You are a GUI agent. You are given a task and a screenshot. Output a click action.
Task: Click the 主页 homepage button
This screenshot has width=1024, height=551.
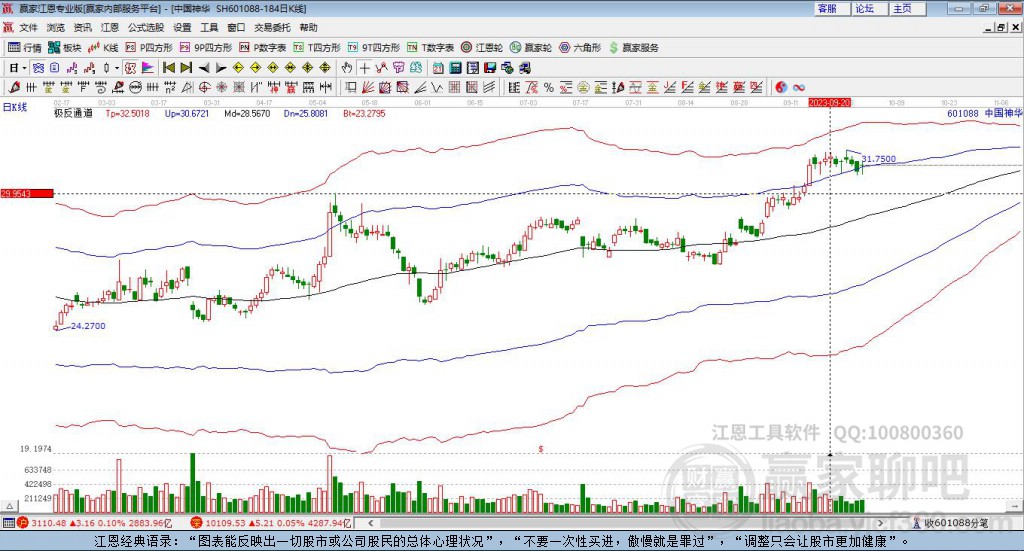point(906,8)
